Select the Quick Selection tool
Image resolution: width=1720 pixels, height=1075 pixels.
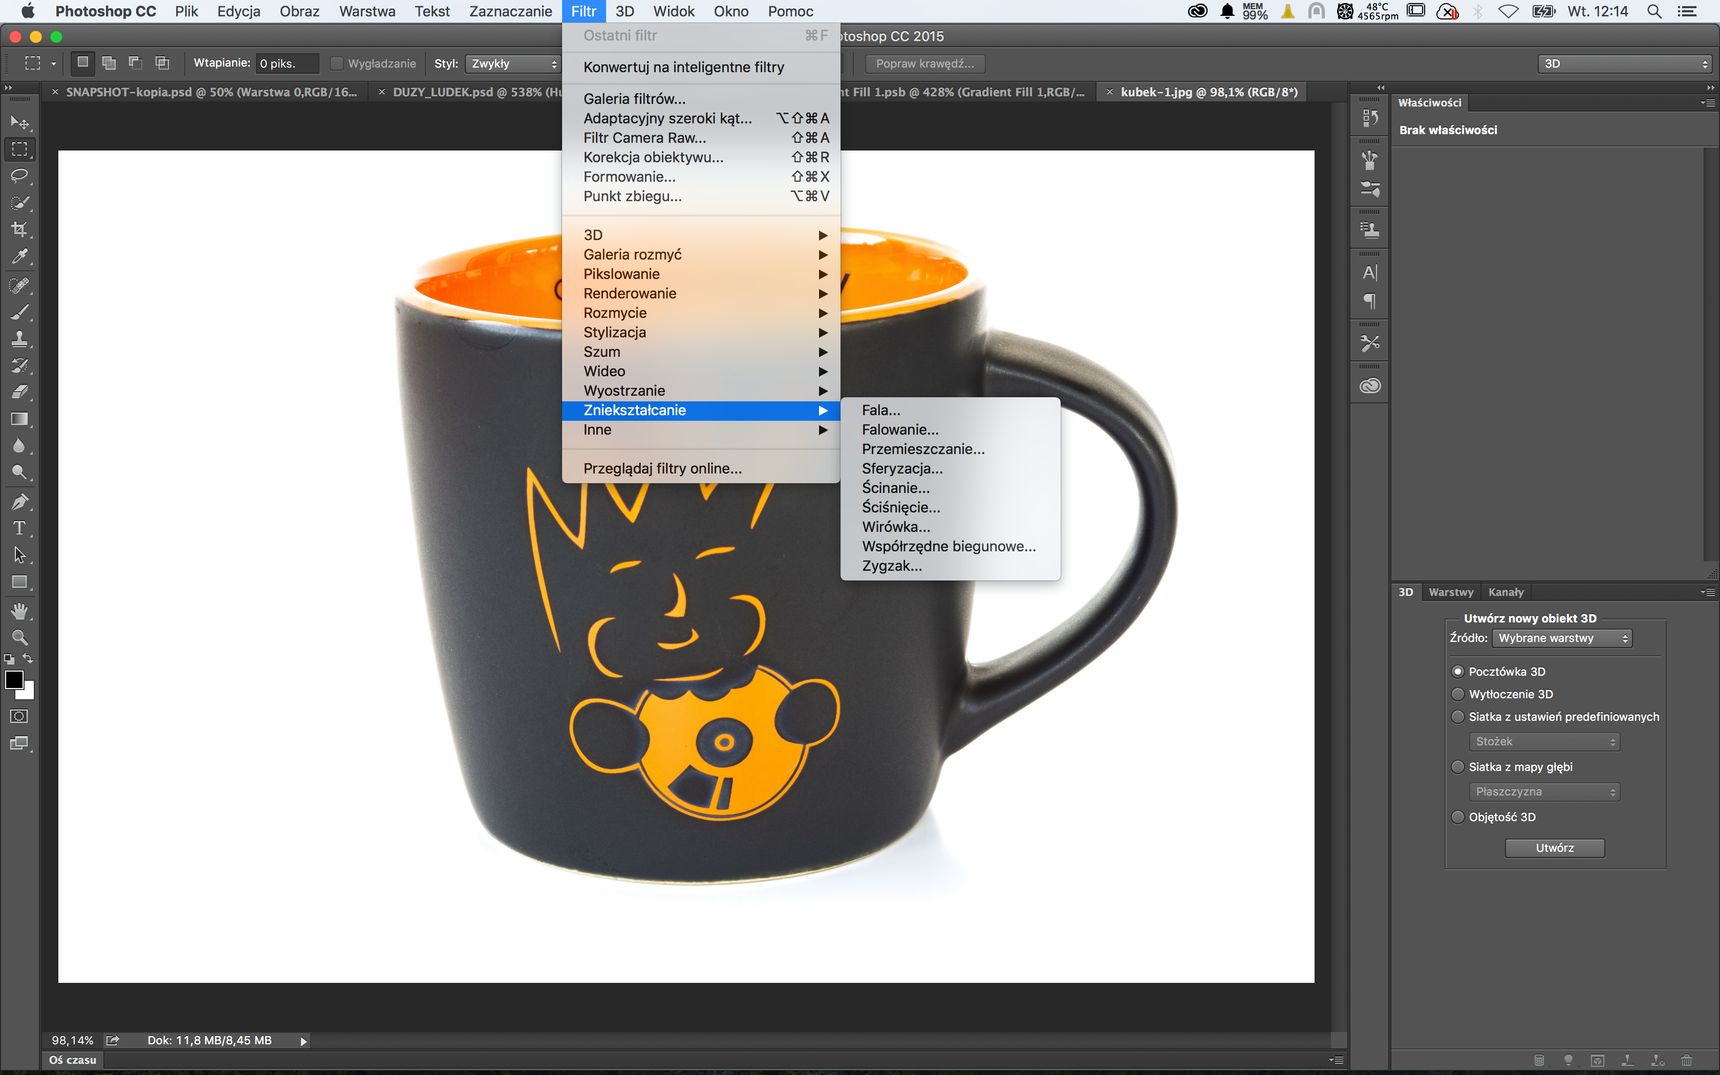(x=19, y=203)
